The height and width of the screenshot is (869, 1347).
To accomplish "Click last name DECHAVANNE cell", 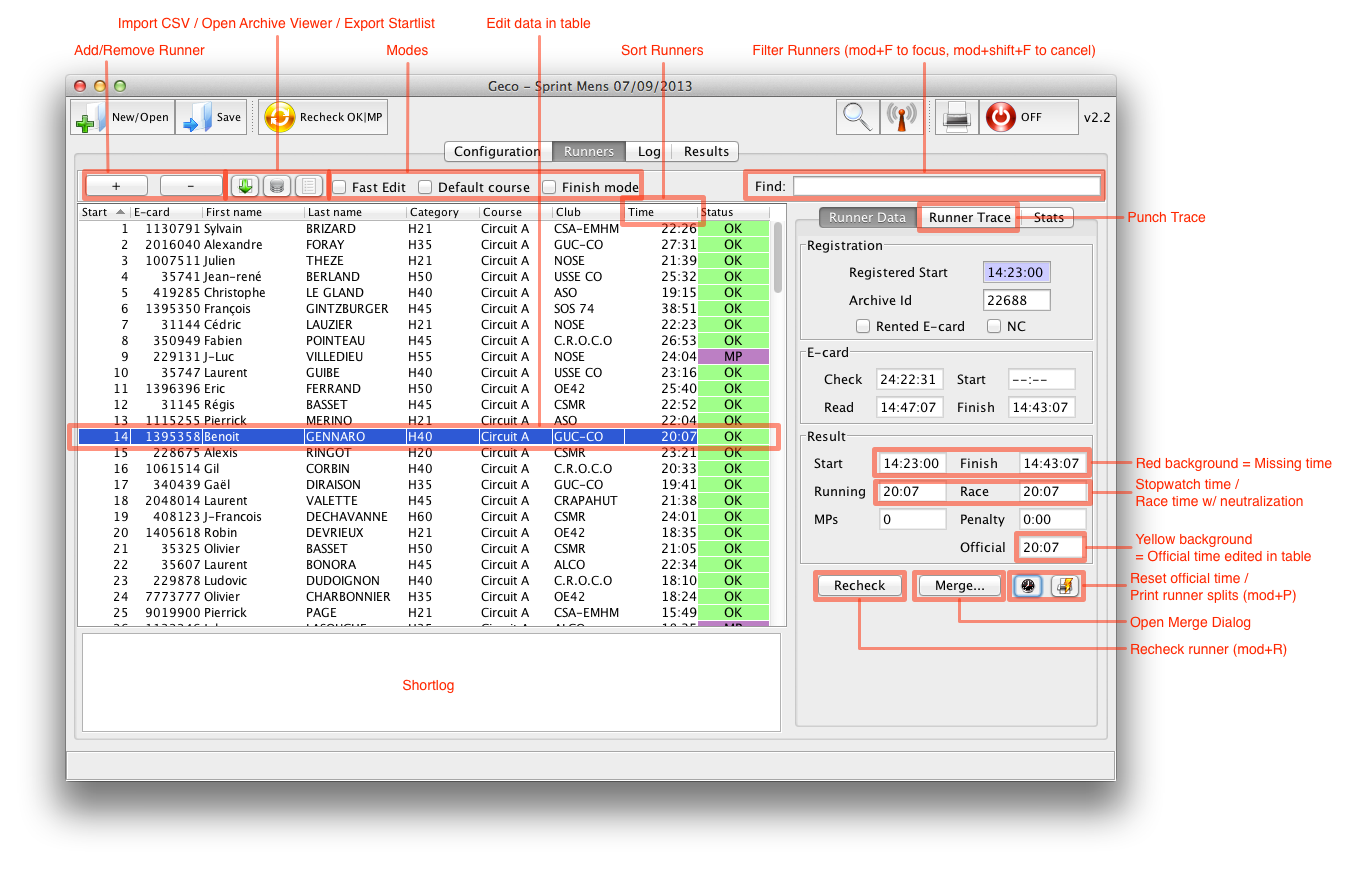I will coord(355,516).
